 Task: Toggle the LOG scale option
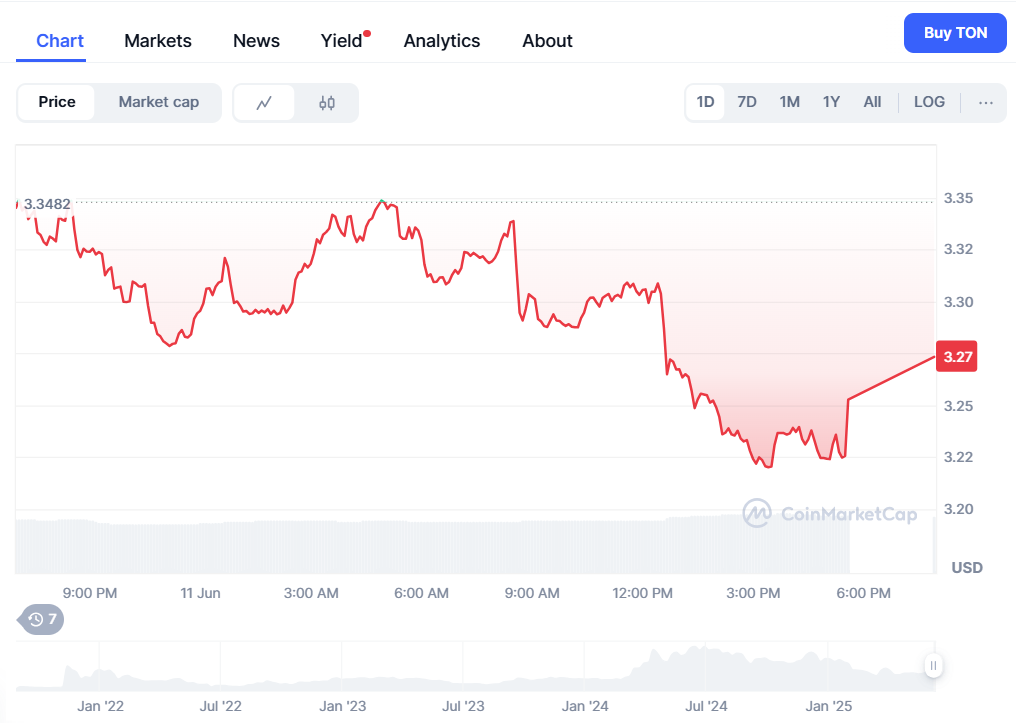[929, 102]
